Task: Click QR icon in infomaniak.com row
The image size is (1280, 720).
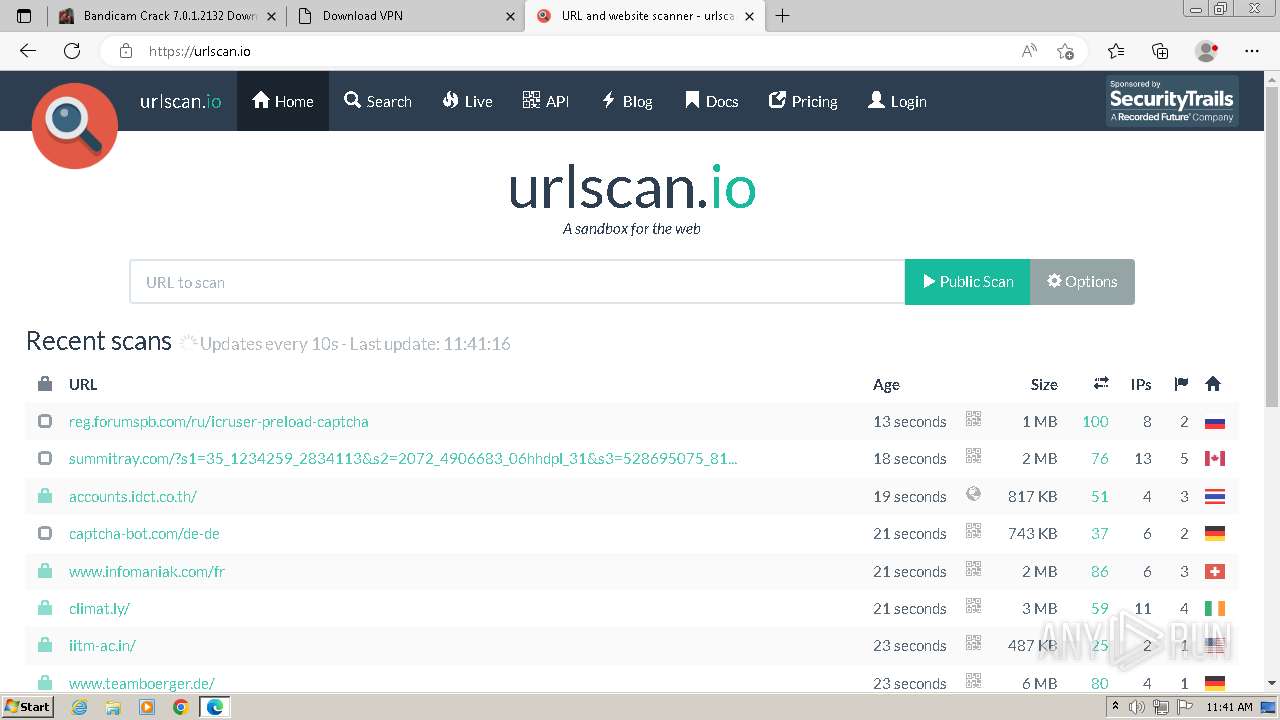Action: (x=973, y=569)
